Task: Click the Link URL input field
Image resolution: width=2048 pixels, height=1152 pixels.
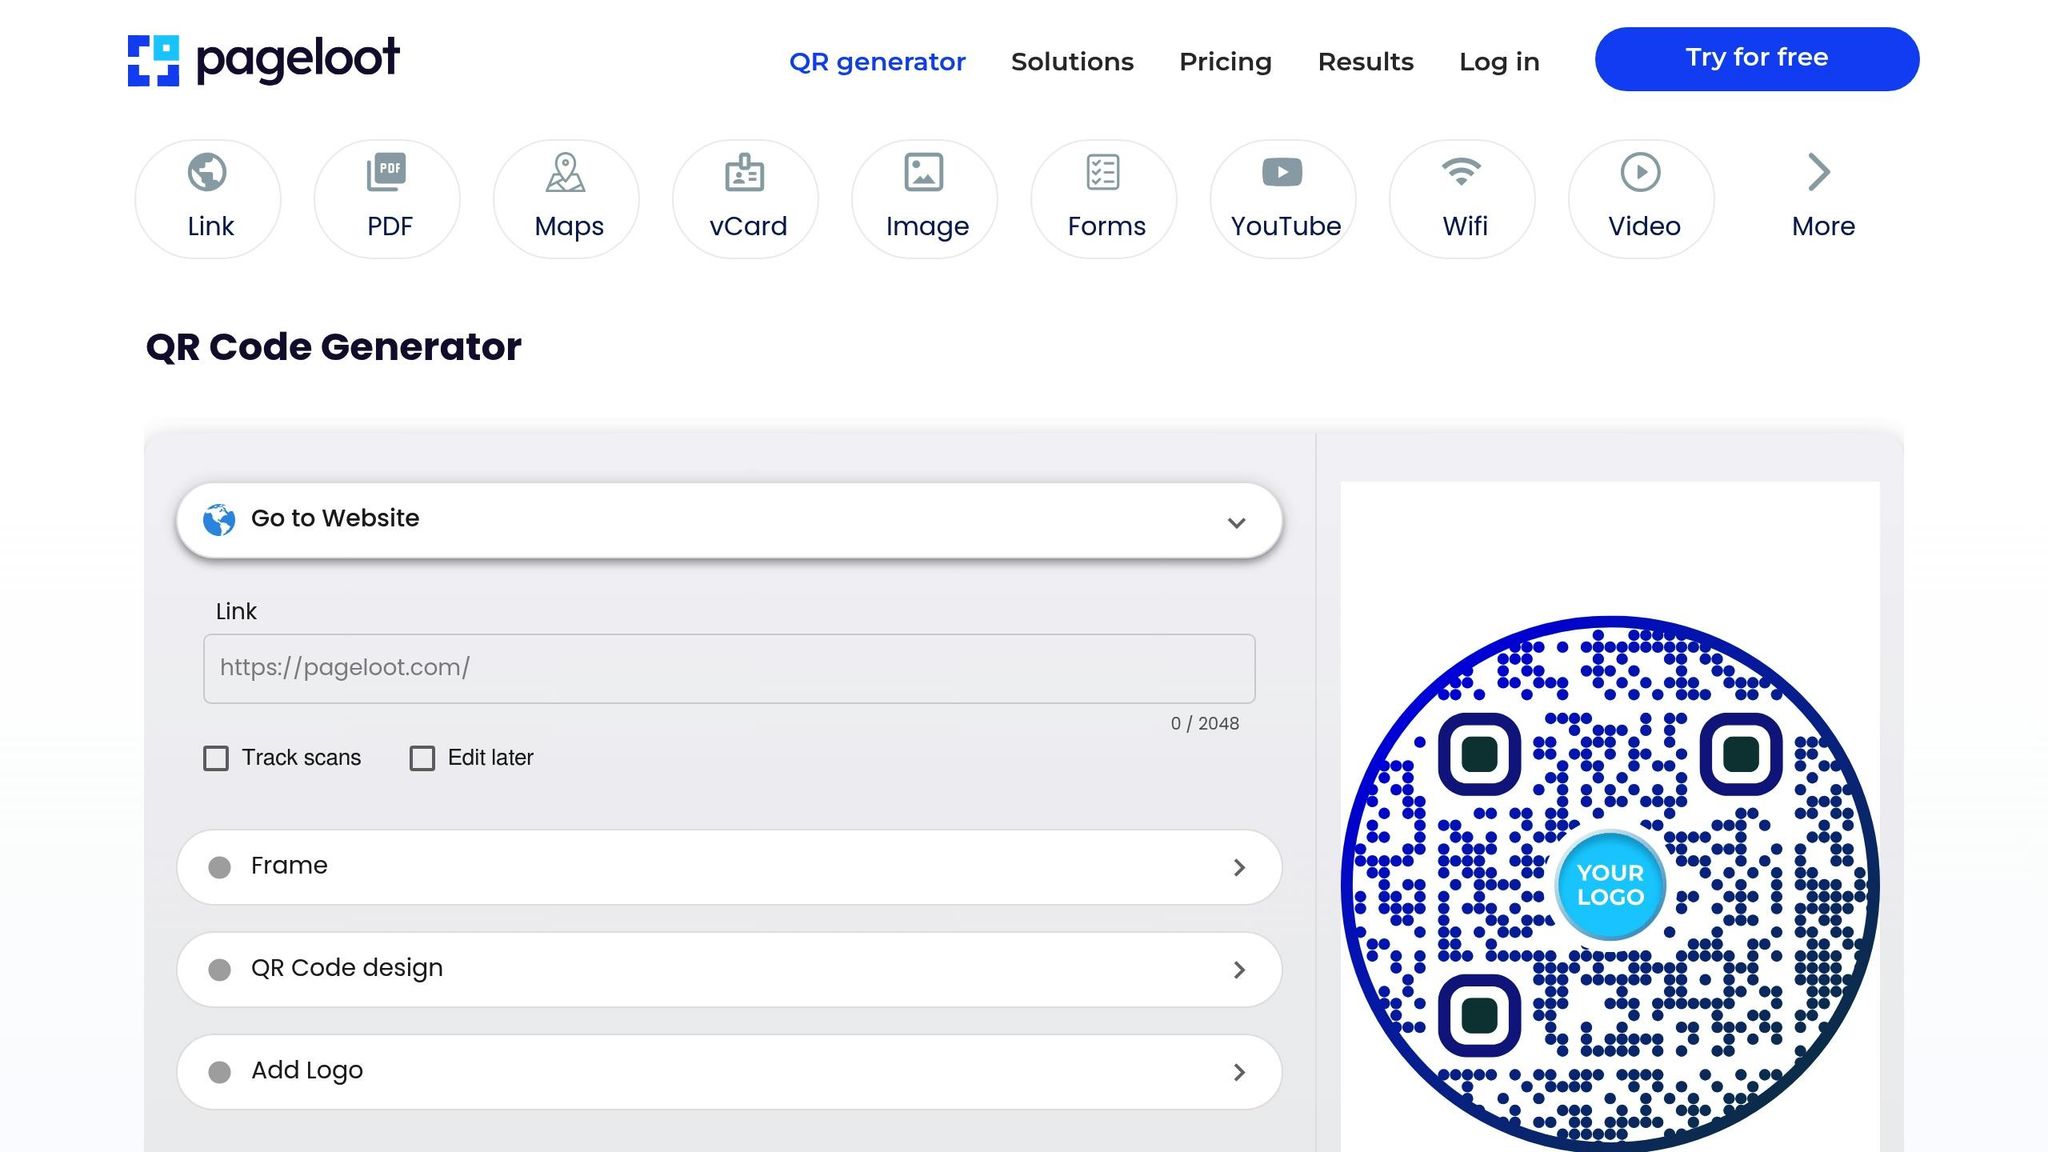Action: pyautogui.click(x=729, y=668)
